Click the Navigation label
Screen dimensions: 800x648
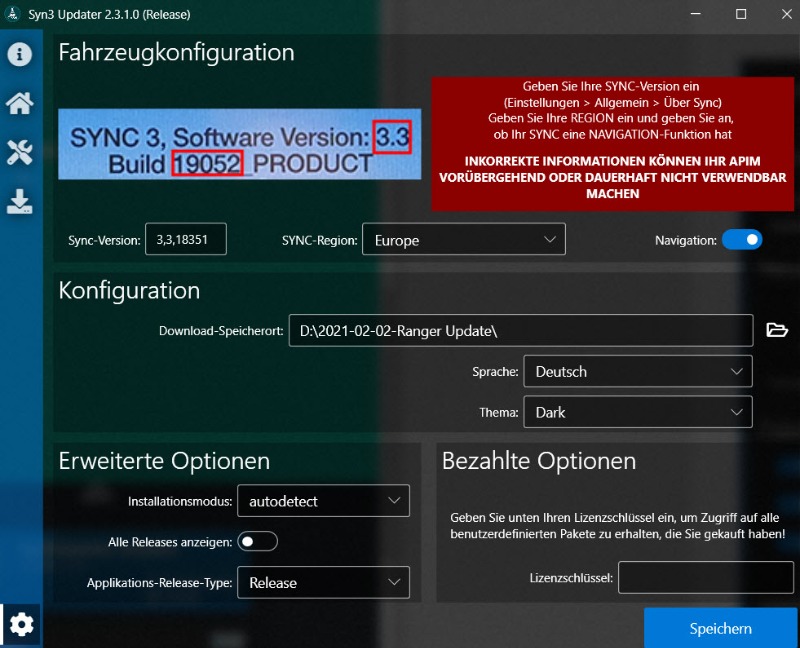[x=686, y=240]
